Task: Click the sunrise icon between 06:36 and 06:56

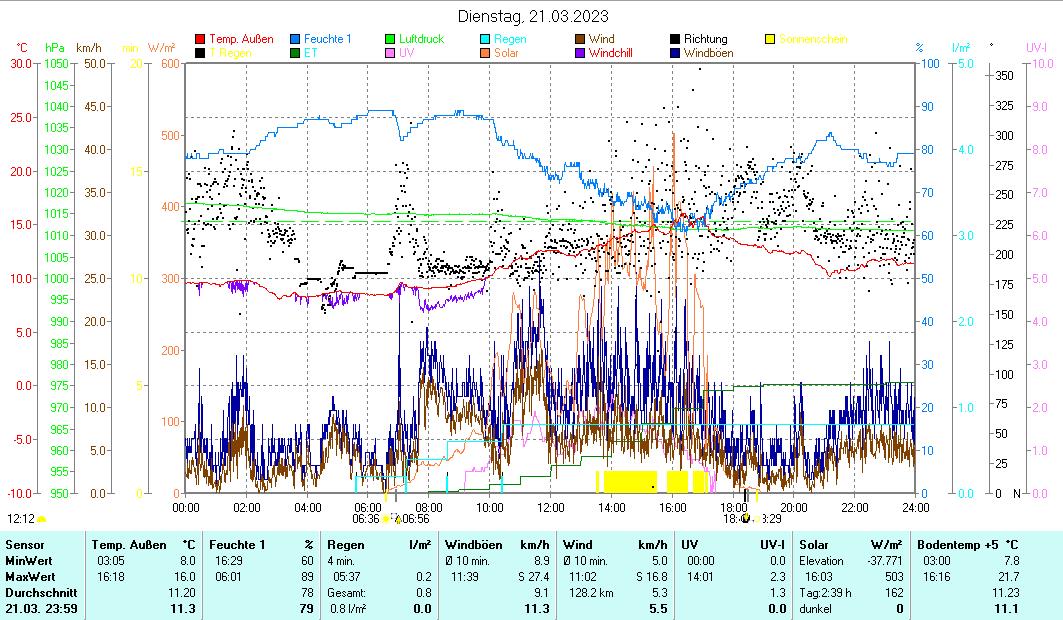Action: 386,519
